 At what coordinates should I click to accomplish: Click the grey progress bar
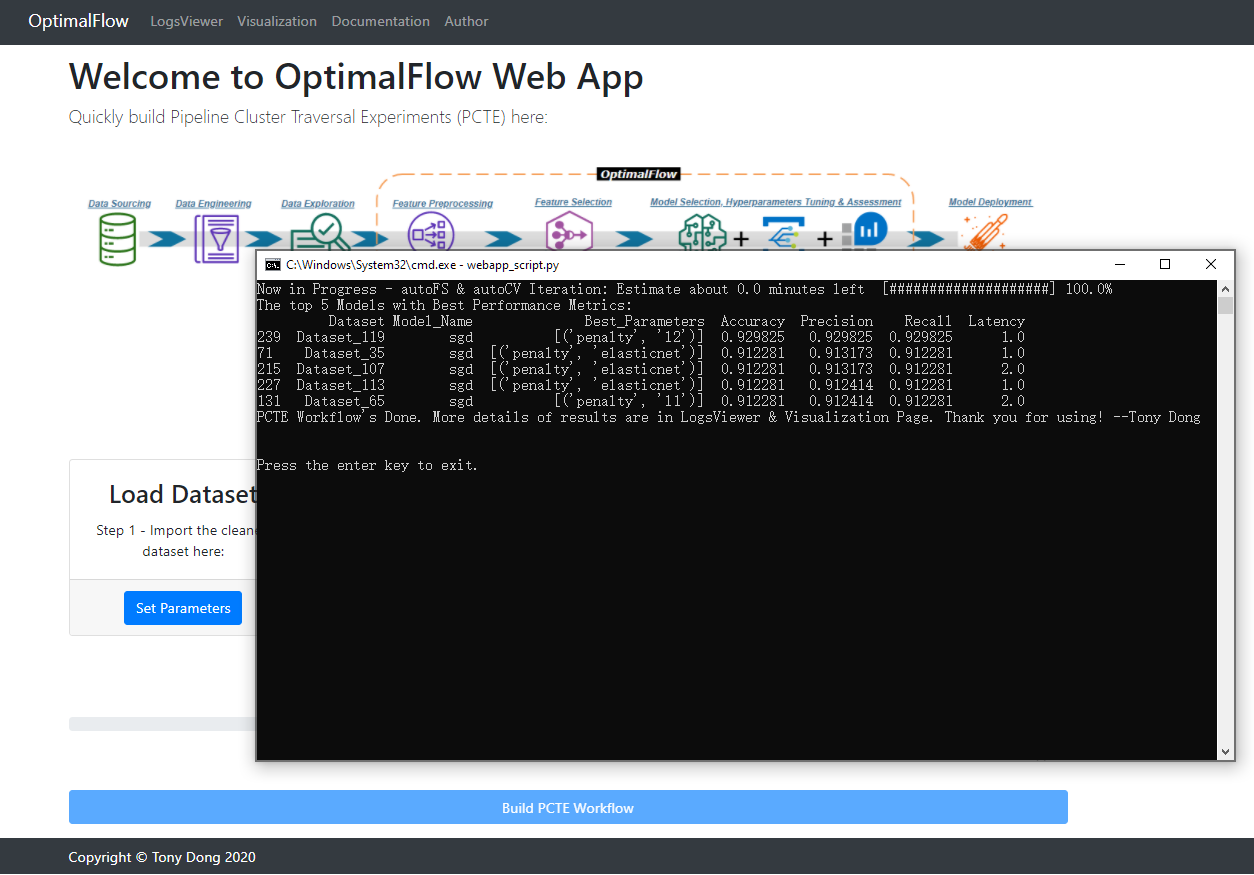click(160, 724)
